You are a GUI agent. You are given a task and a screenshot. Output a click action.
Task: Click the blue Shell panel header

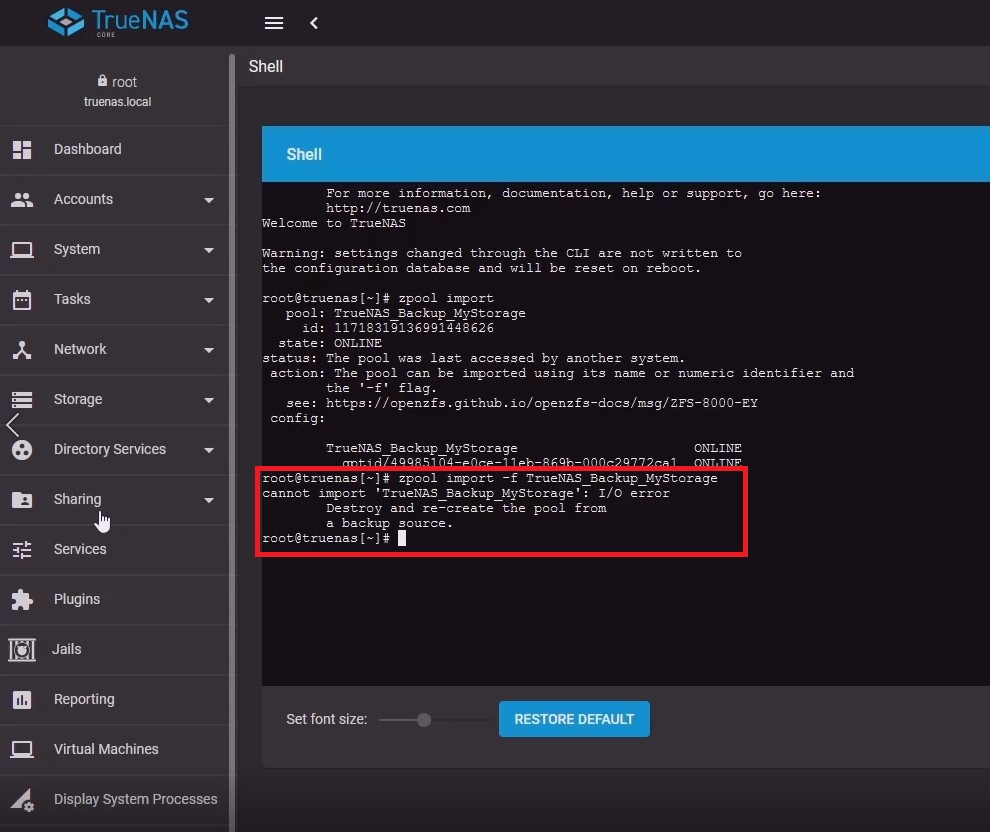pyautogui.click(x=626, y=154)
